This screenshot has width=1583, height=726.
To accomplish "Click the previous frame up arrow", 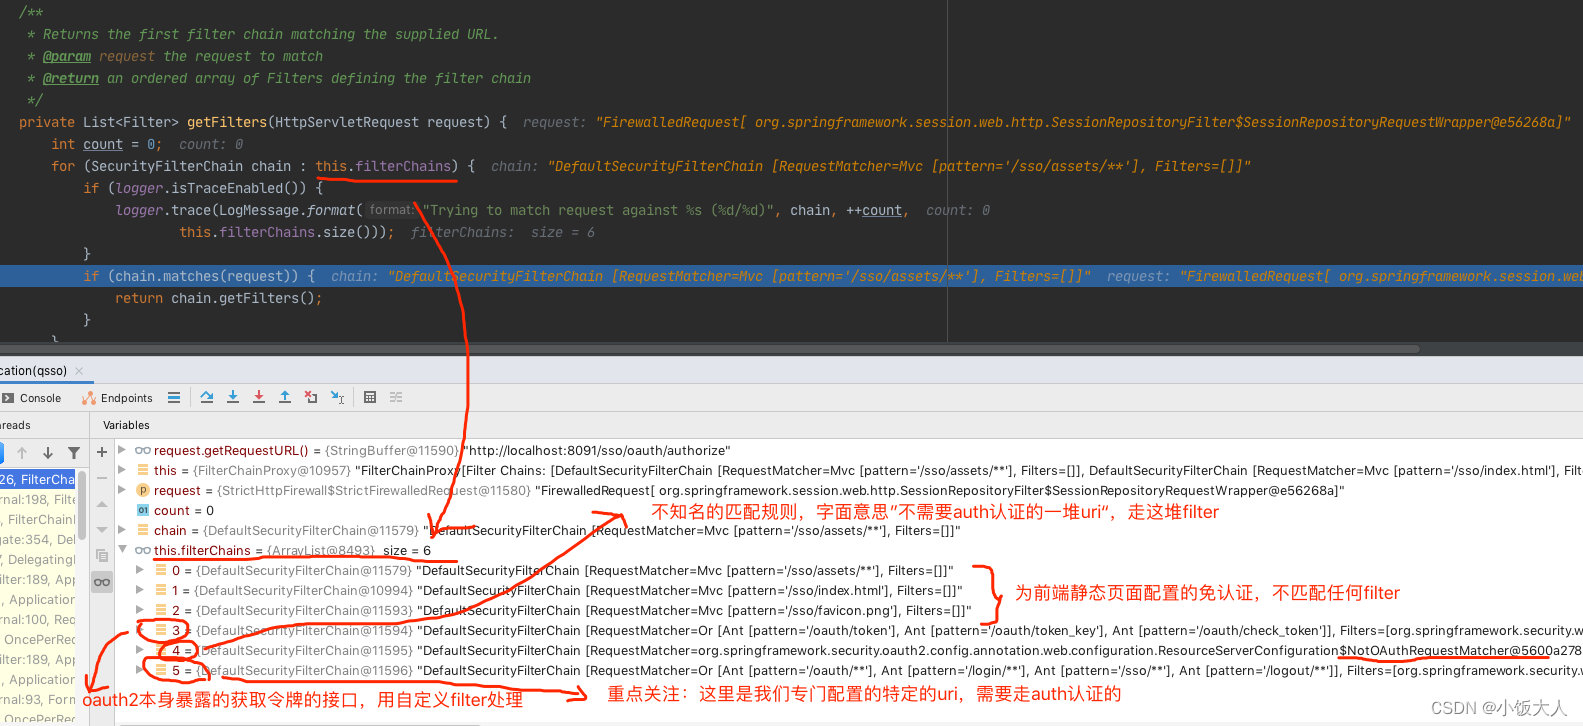I will 22,453.
